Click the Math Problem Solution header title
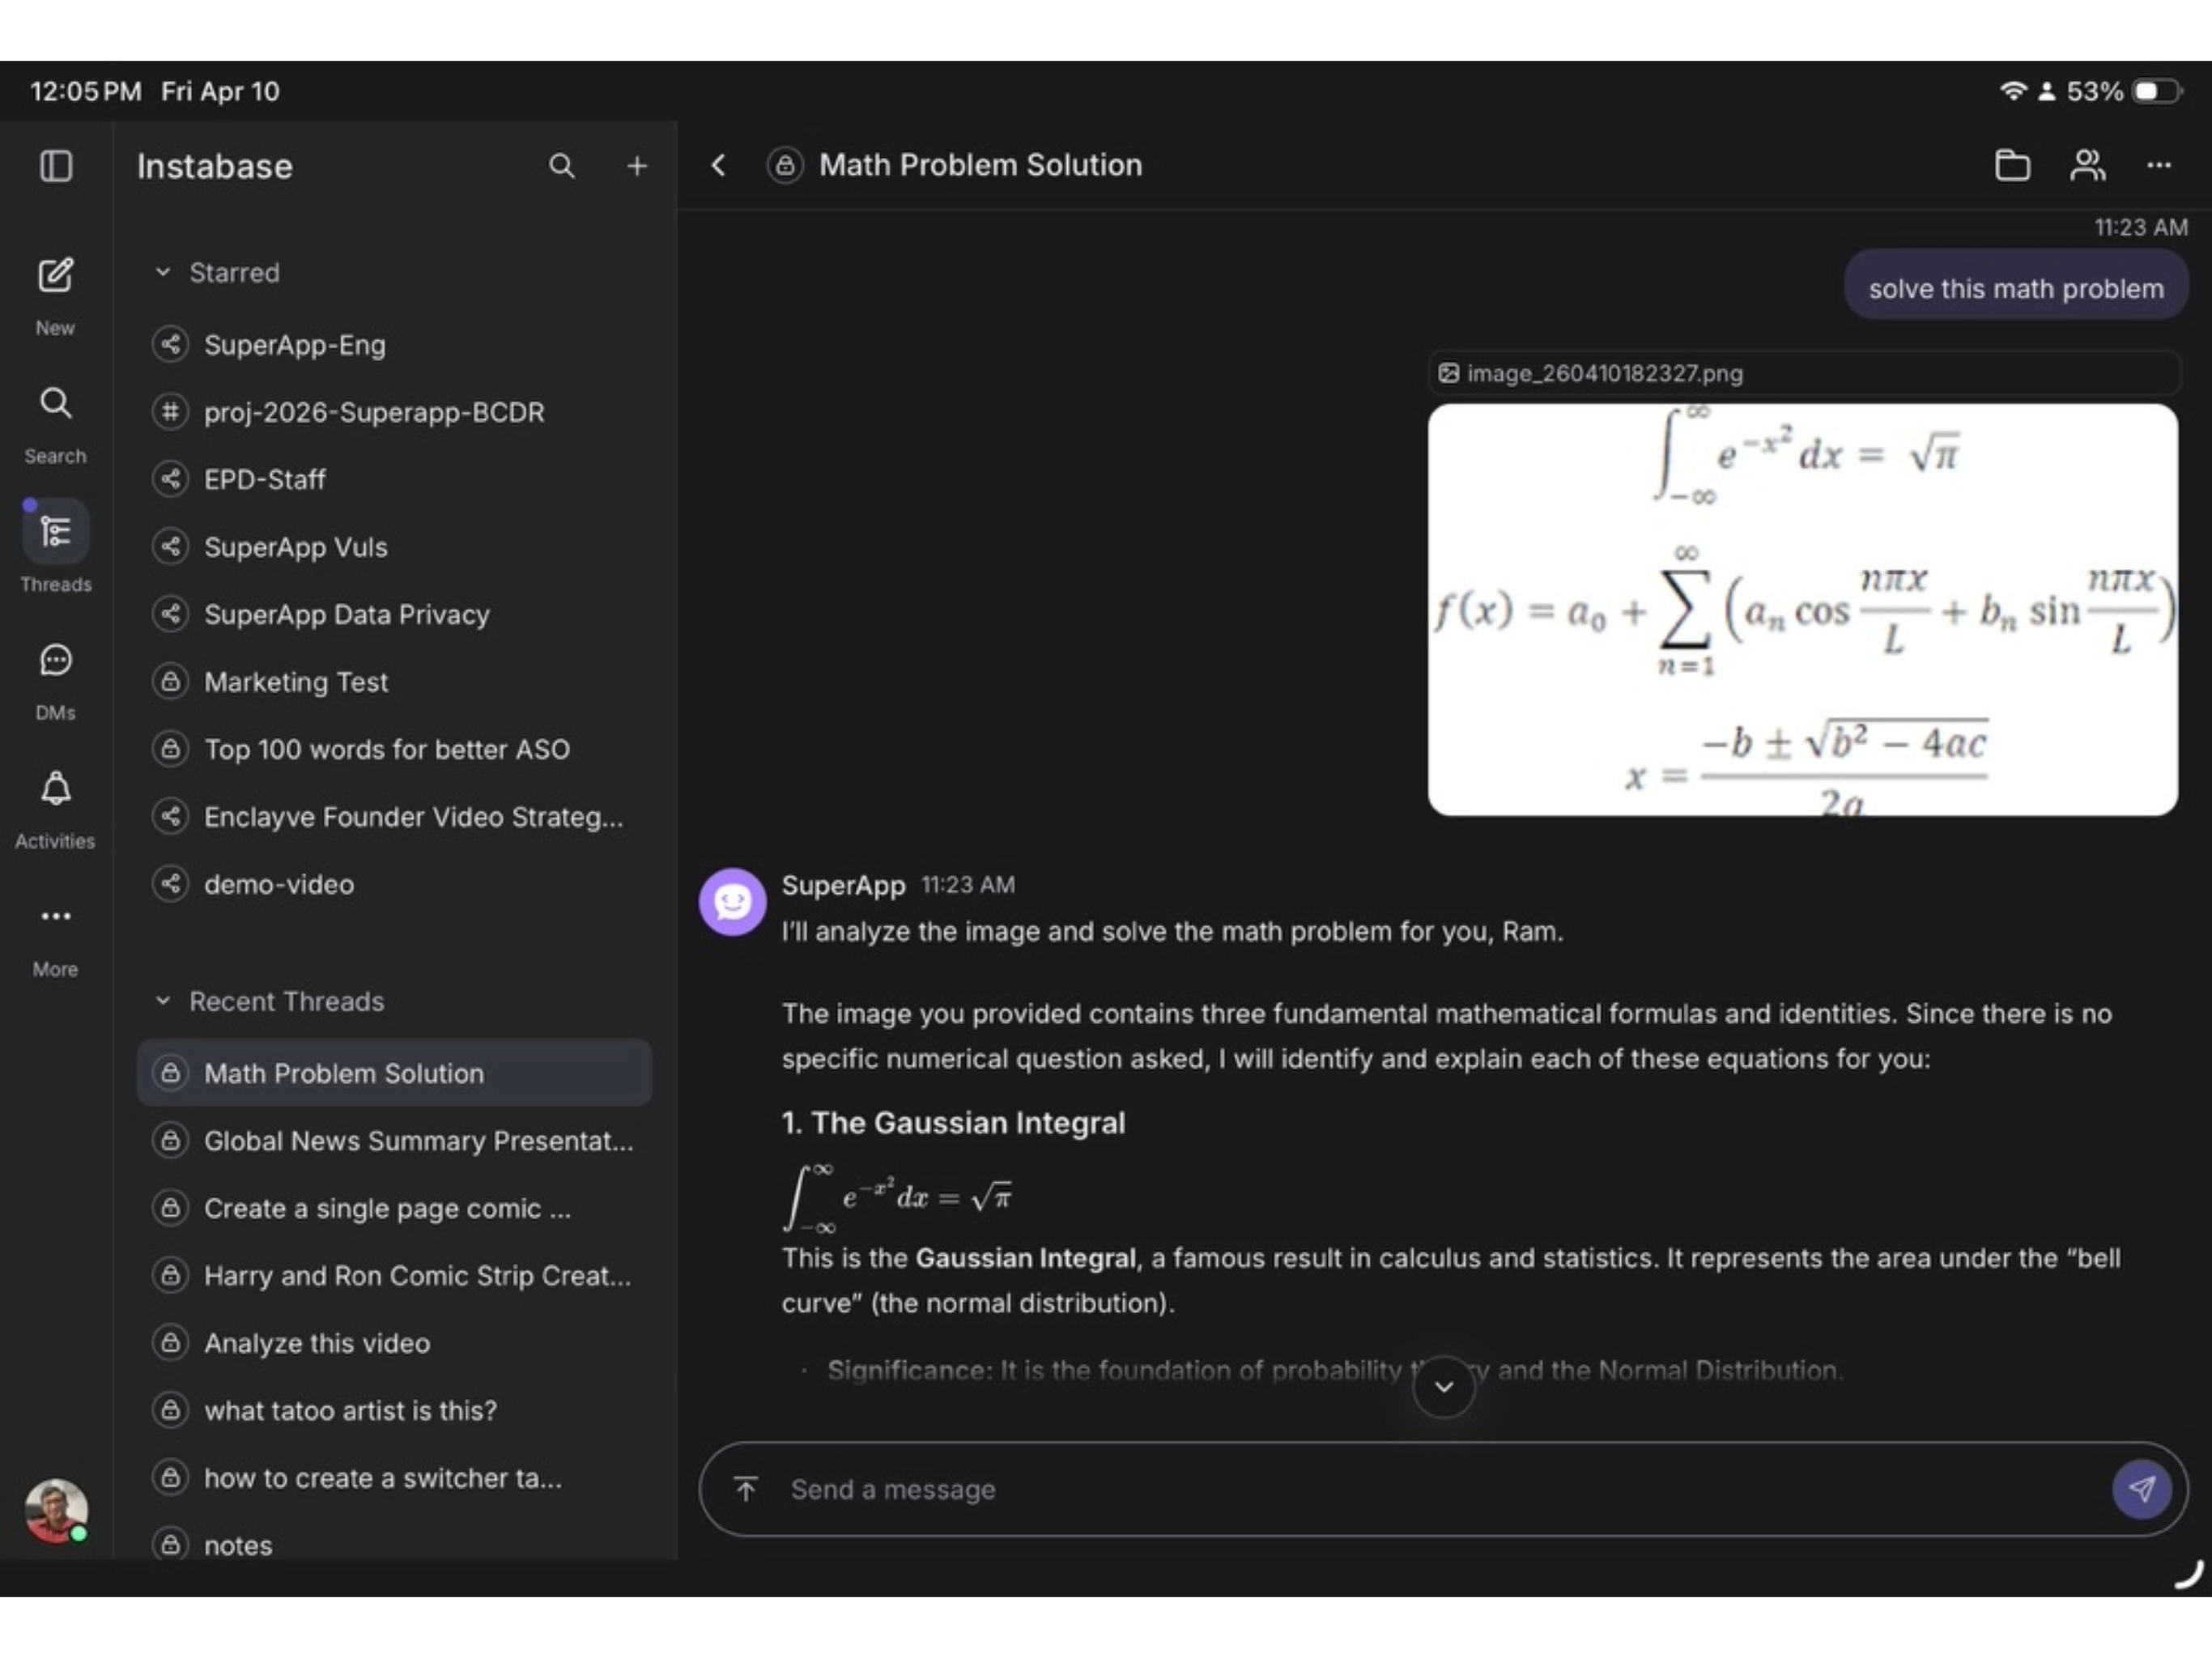 point(980,165)
